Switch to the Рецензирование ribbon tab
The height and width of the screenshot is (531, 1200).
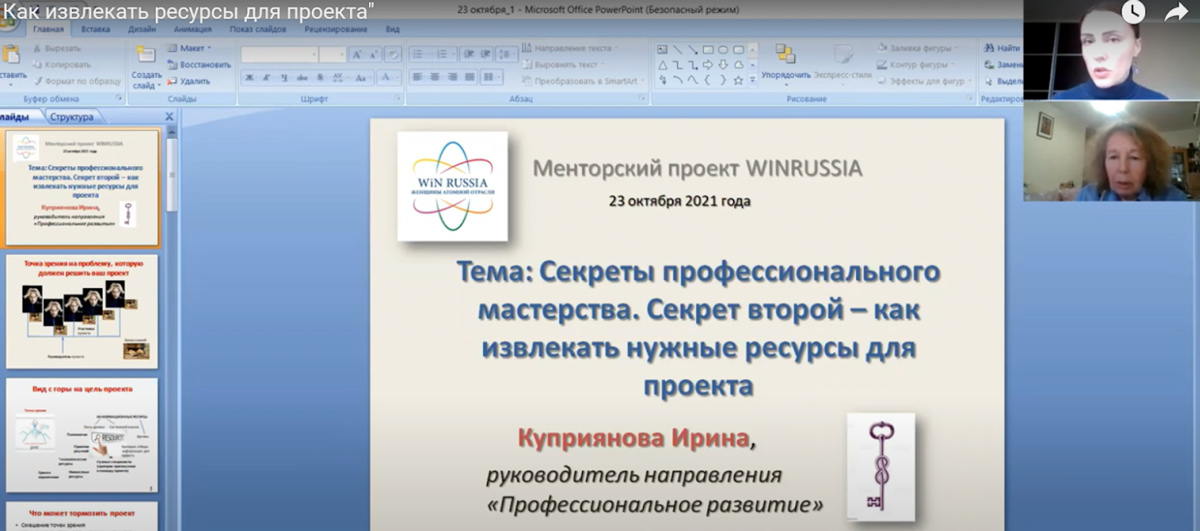337,29
